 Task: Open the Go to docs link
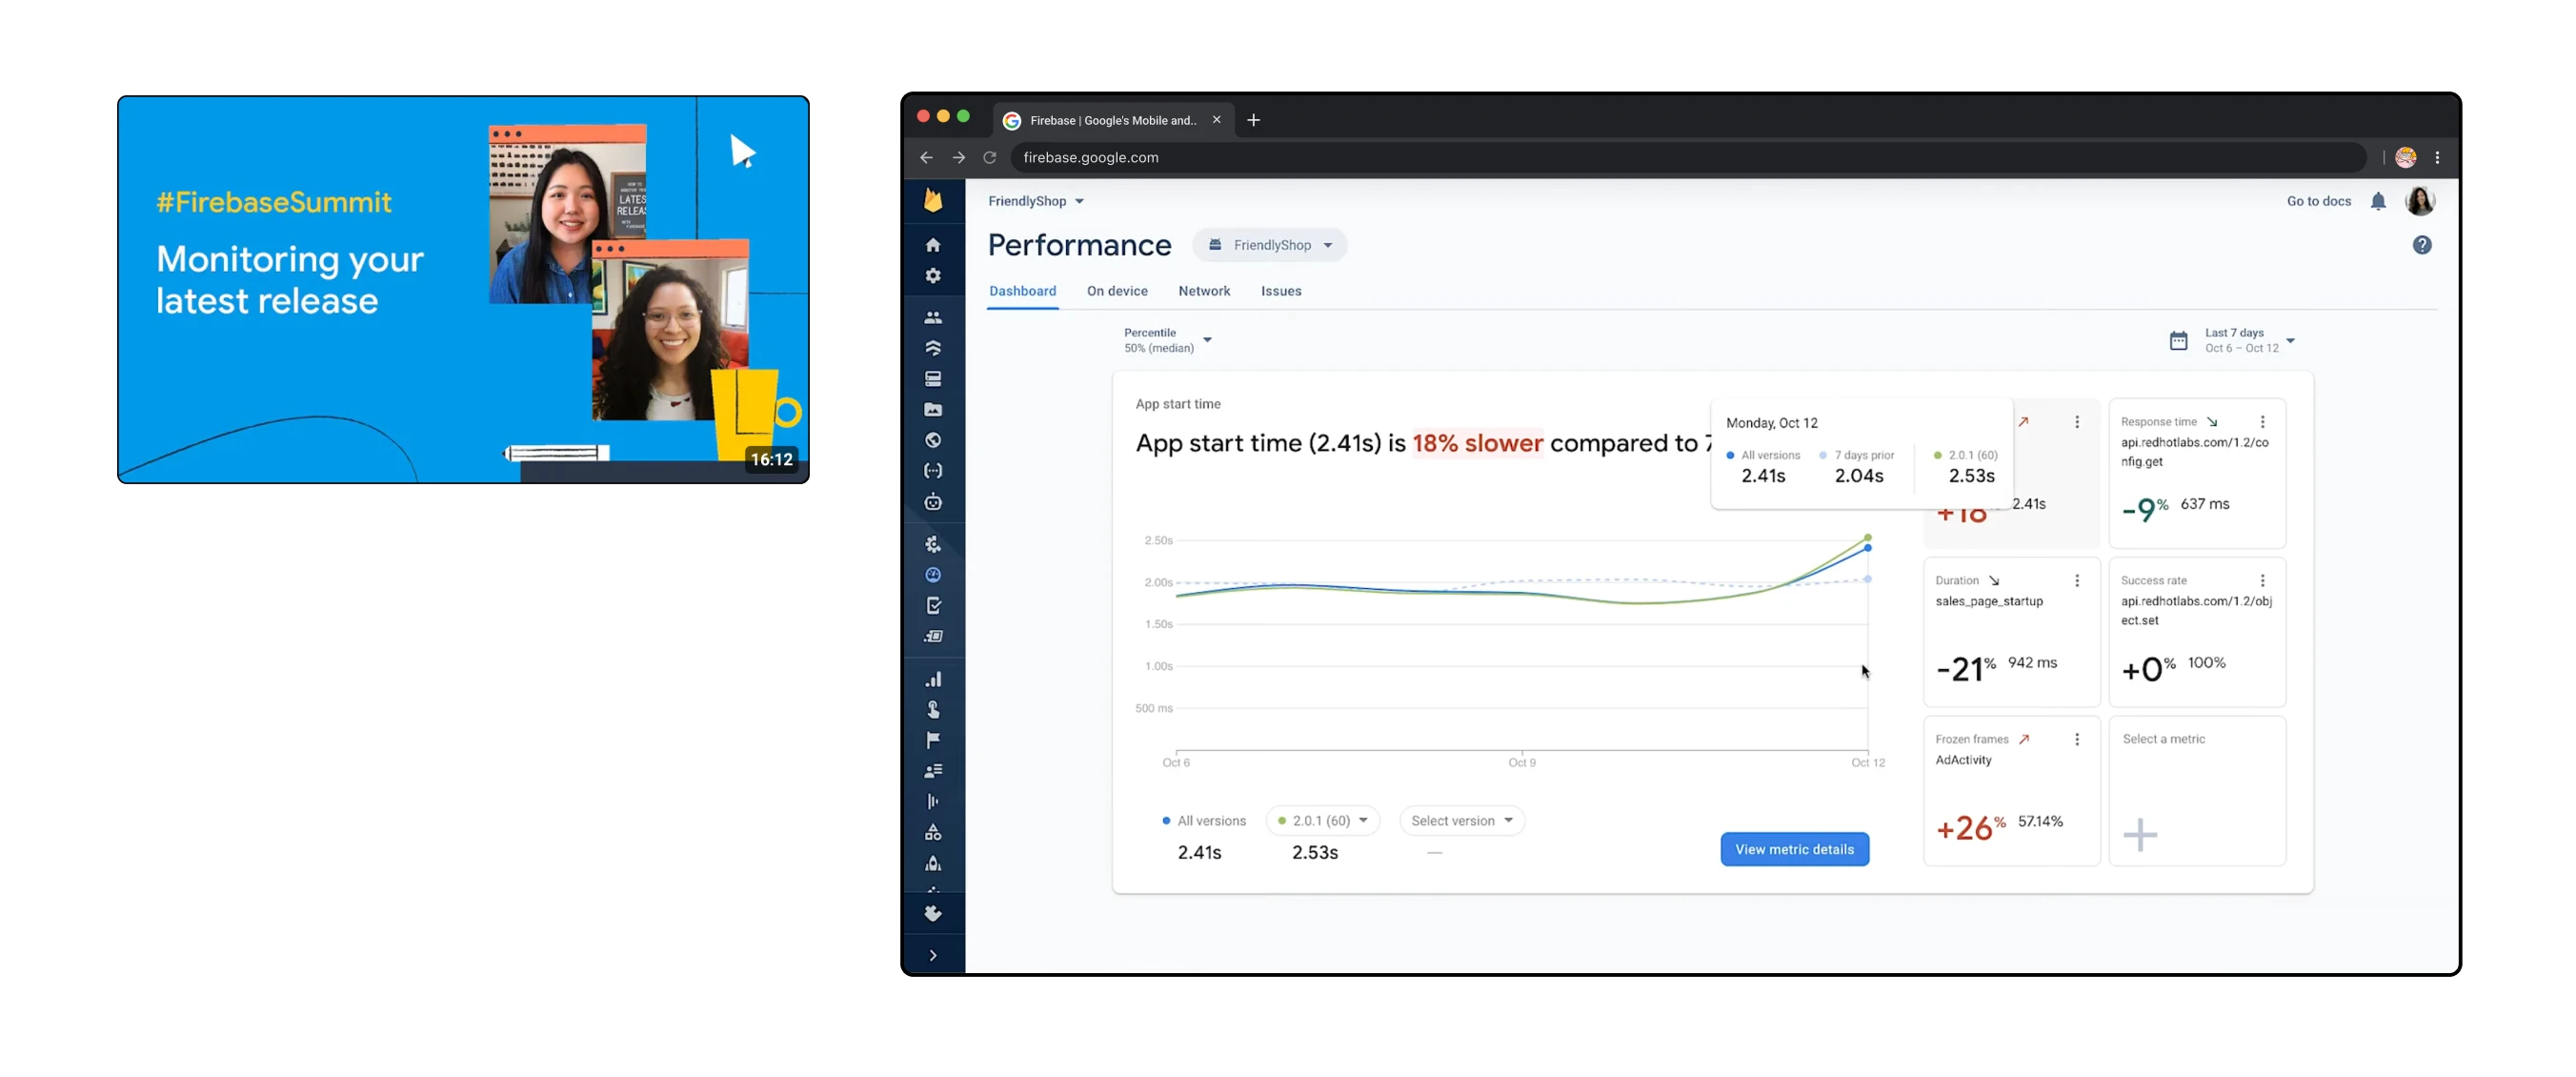tap(2318, 201)
